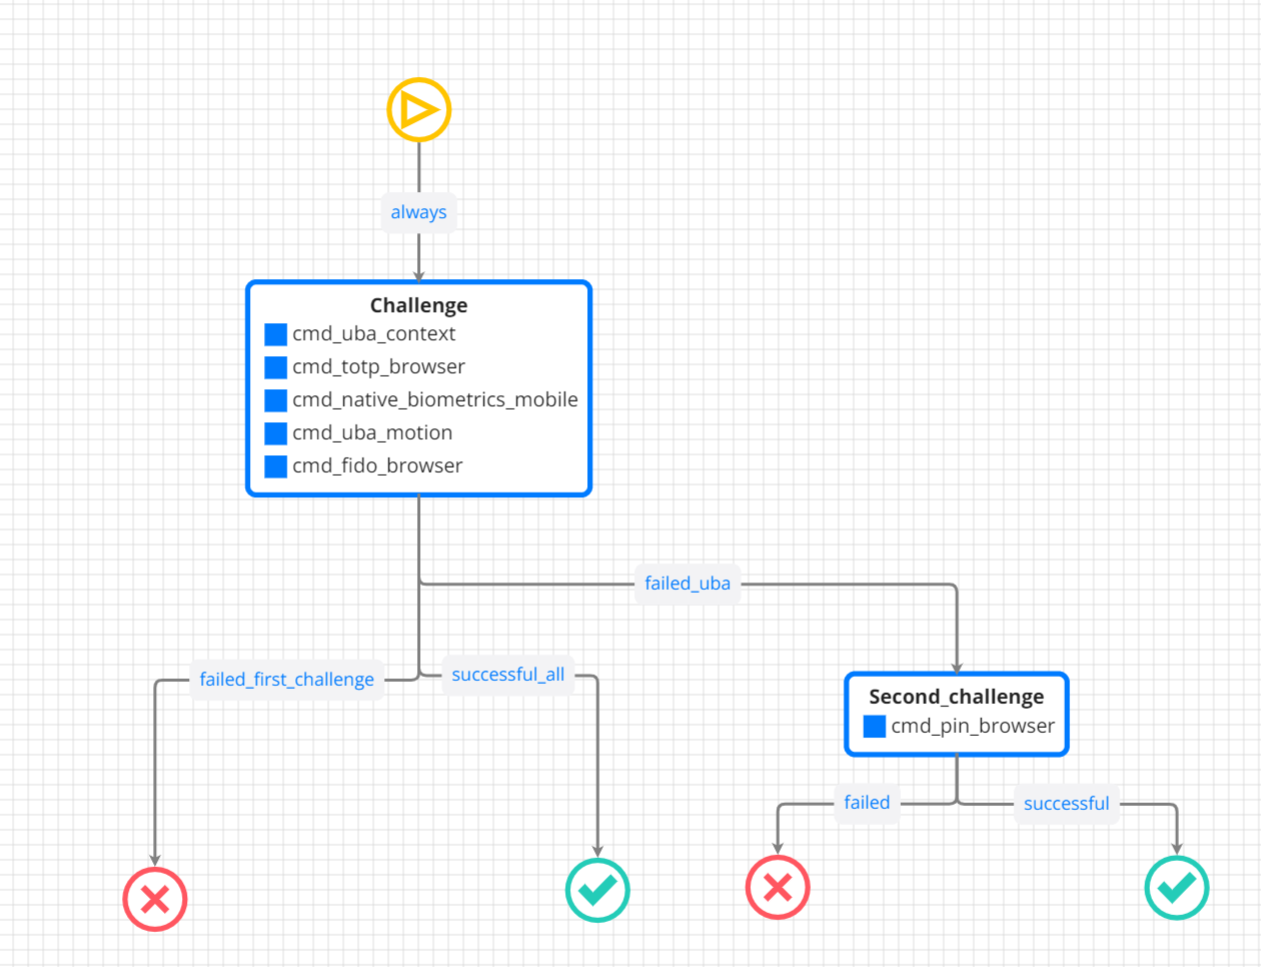Image resolution: width=1261 pixels, height=967 pixels.
Task: Click blue square beside cmd_pin_browser
Action: tap(874, 726)
